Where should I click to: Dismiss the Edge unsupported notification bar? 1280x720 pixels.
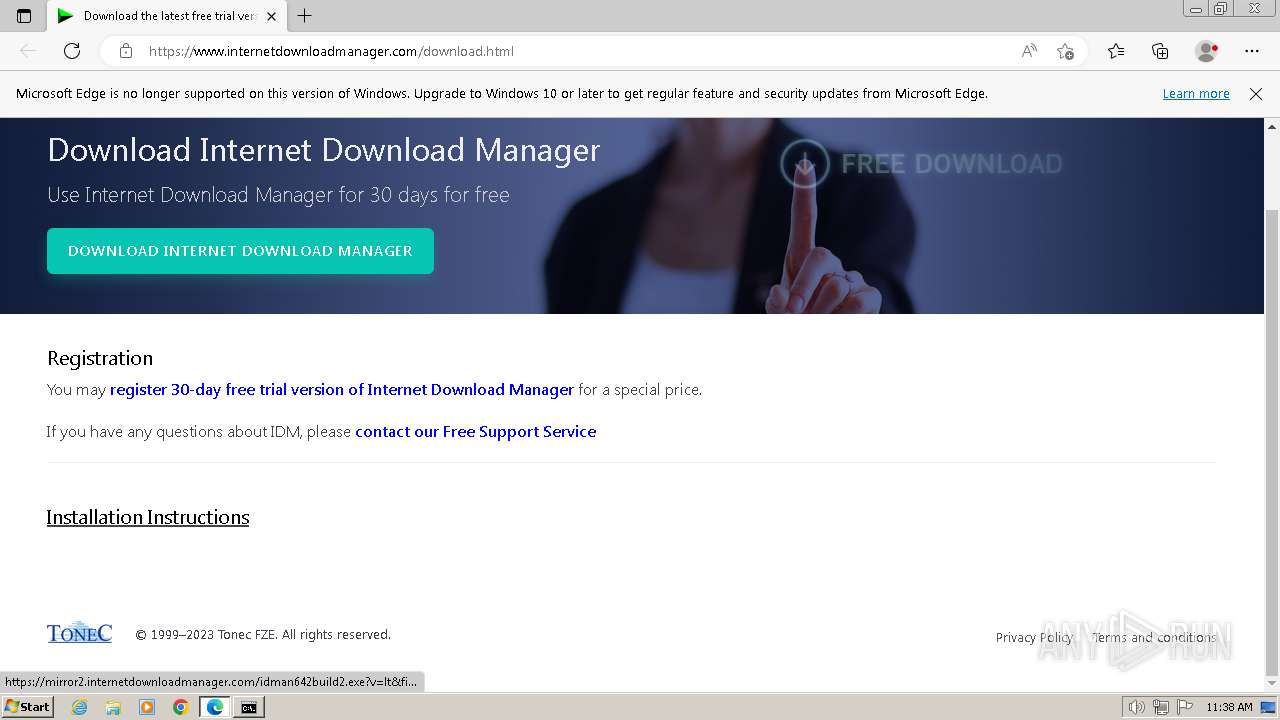point(1256,93)
